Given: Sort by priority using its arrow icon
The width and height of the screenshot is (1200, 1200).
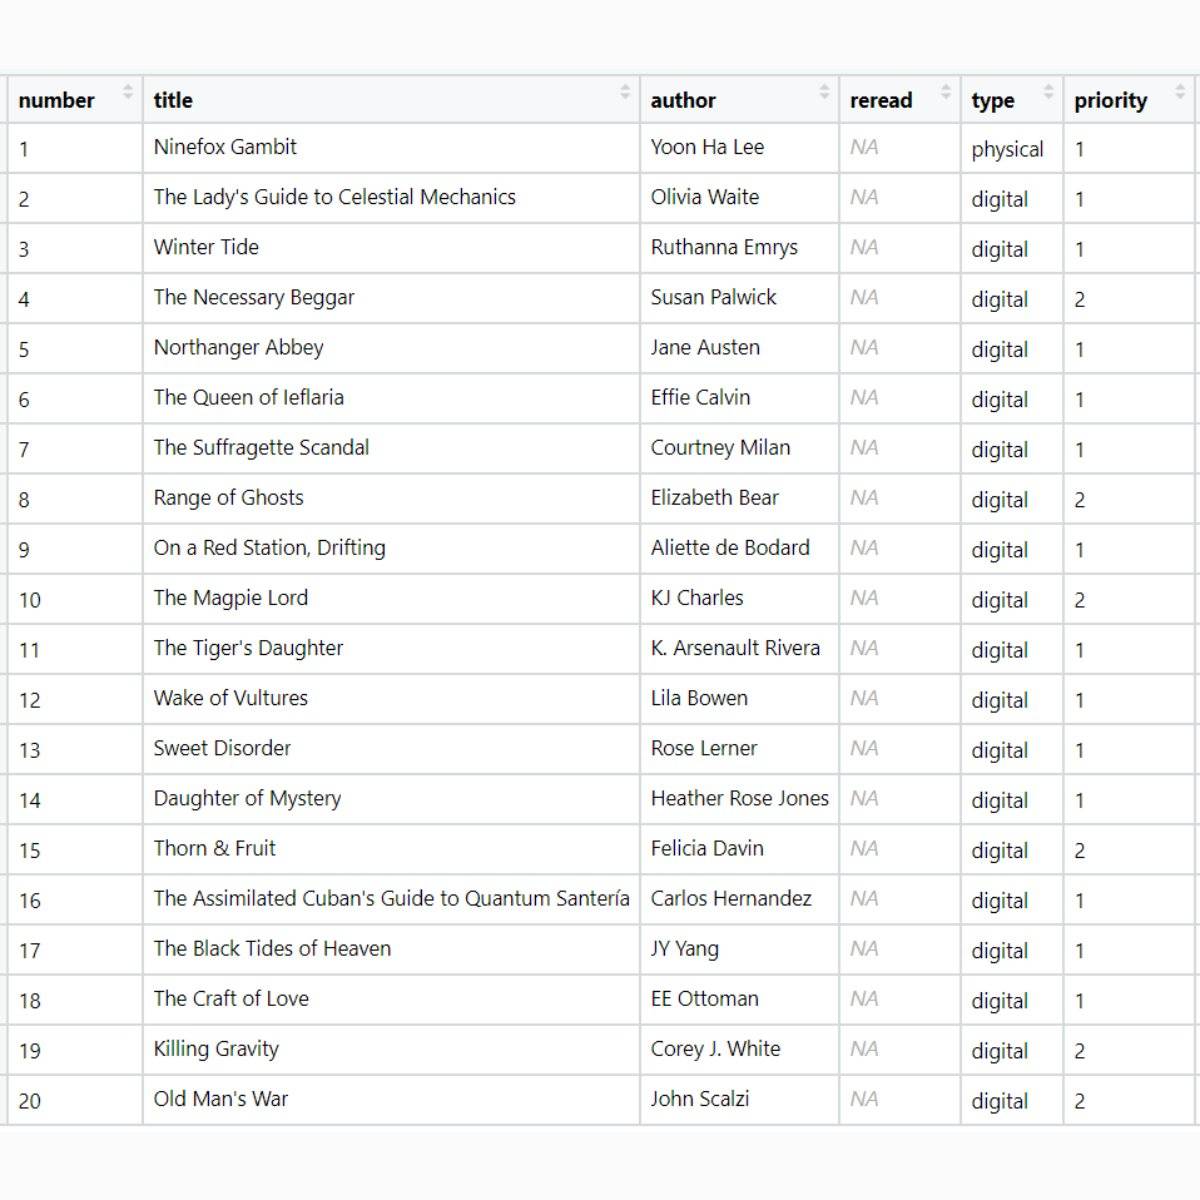Looking at the screenshot, I should pyautogui.click(x=1180, y=93).
